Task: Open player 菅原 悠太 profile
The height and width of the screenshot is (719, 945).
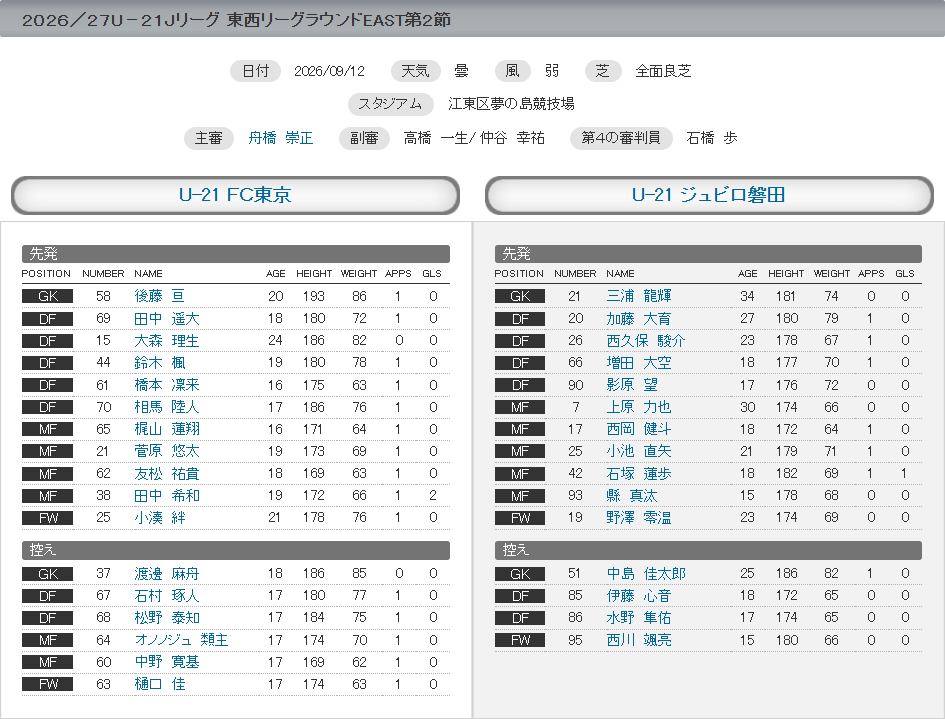Action: 166,451
